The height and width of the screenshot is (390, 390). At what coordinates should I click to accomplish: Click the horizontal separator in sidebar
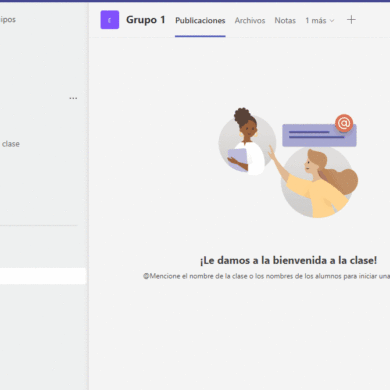tap(39, 226)
